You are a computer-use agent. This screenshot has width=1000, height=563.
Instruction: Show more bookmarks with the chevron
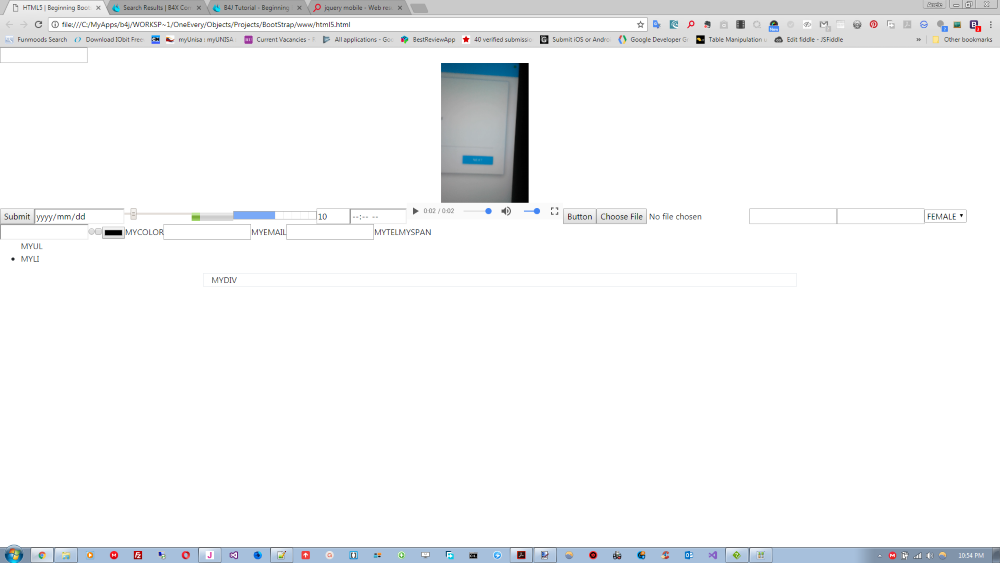click(918, 40)
